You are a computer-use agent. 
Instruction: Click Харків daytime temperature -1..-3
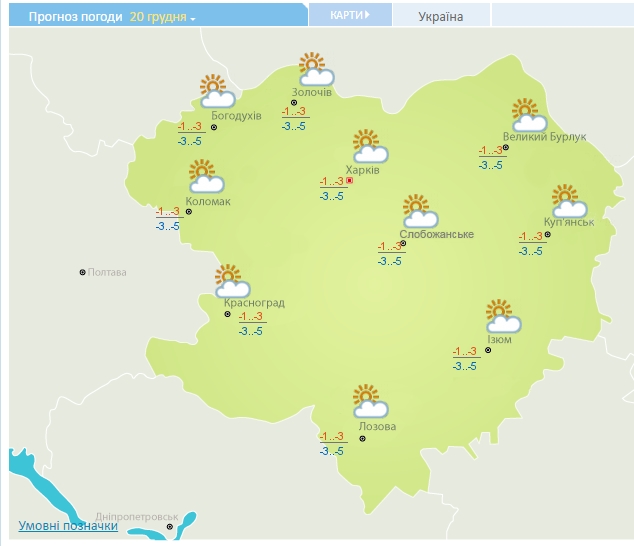(x=332, y=181)
